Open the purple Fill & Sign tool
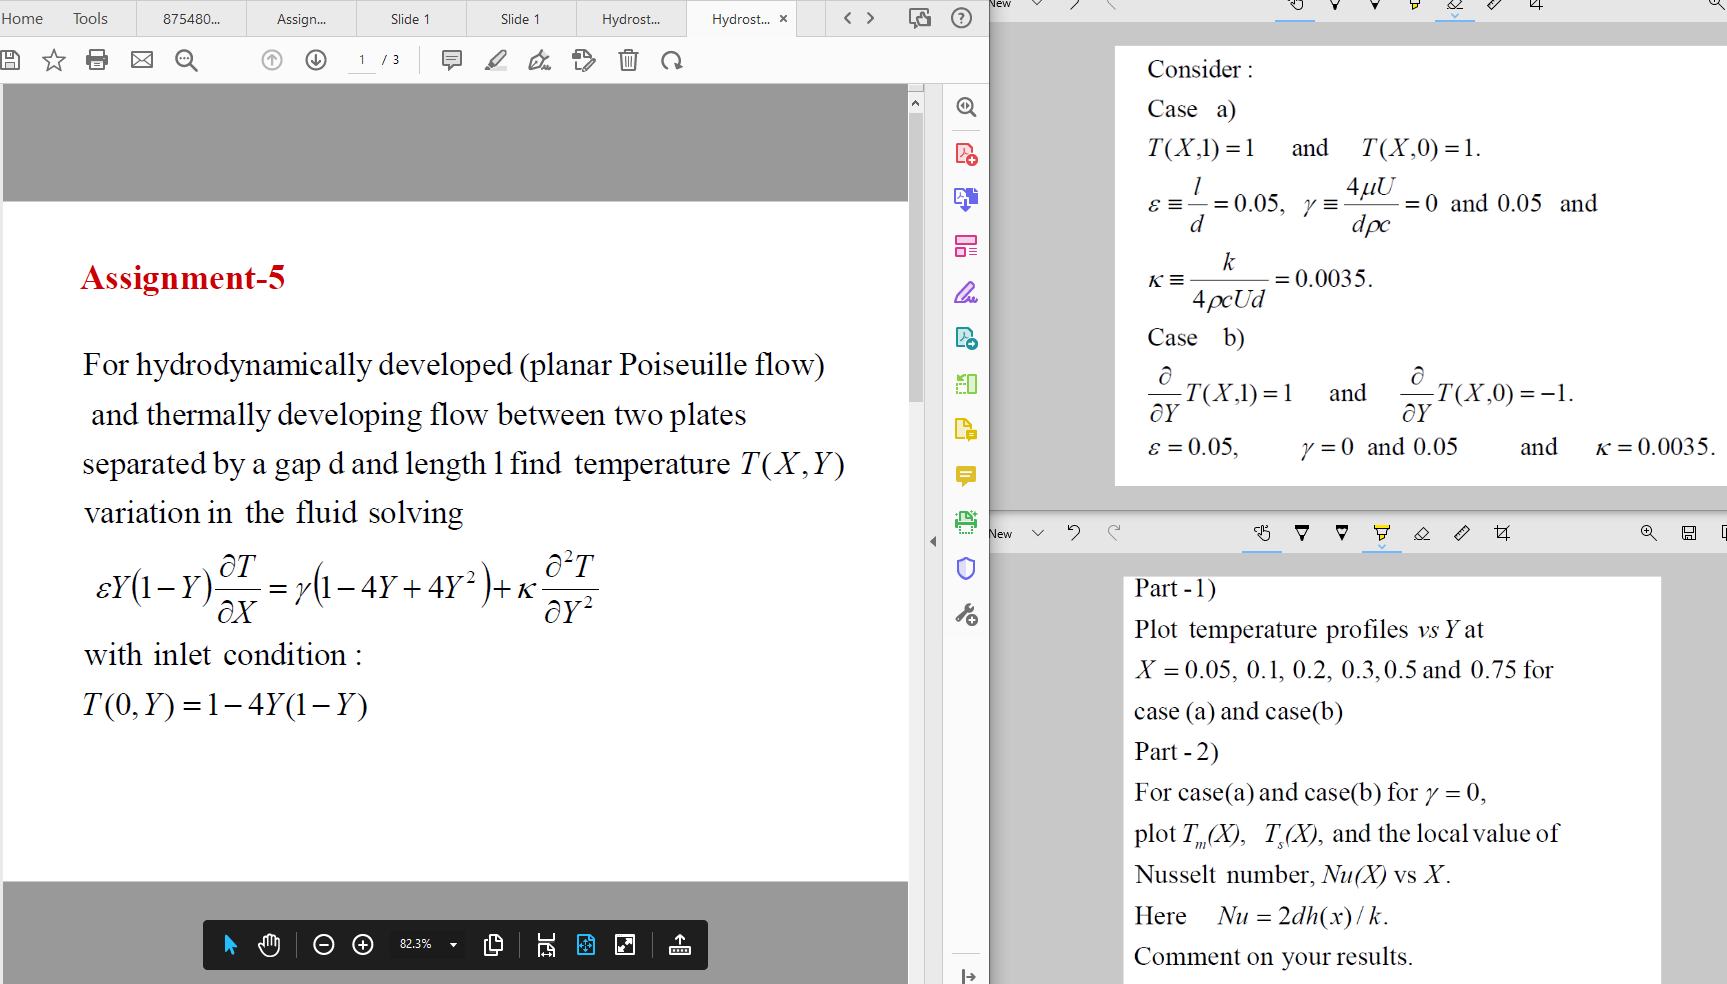 point(966,292)
